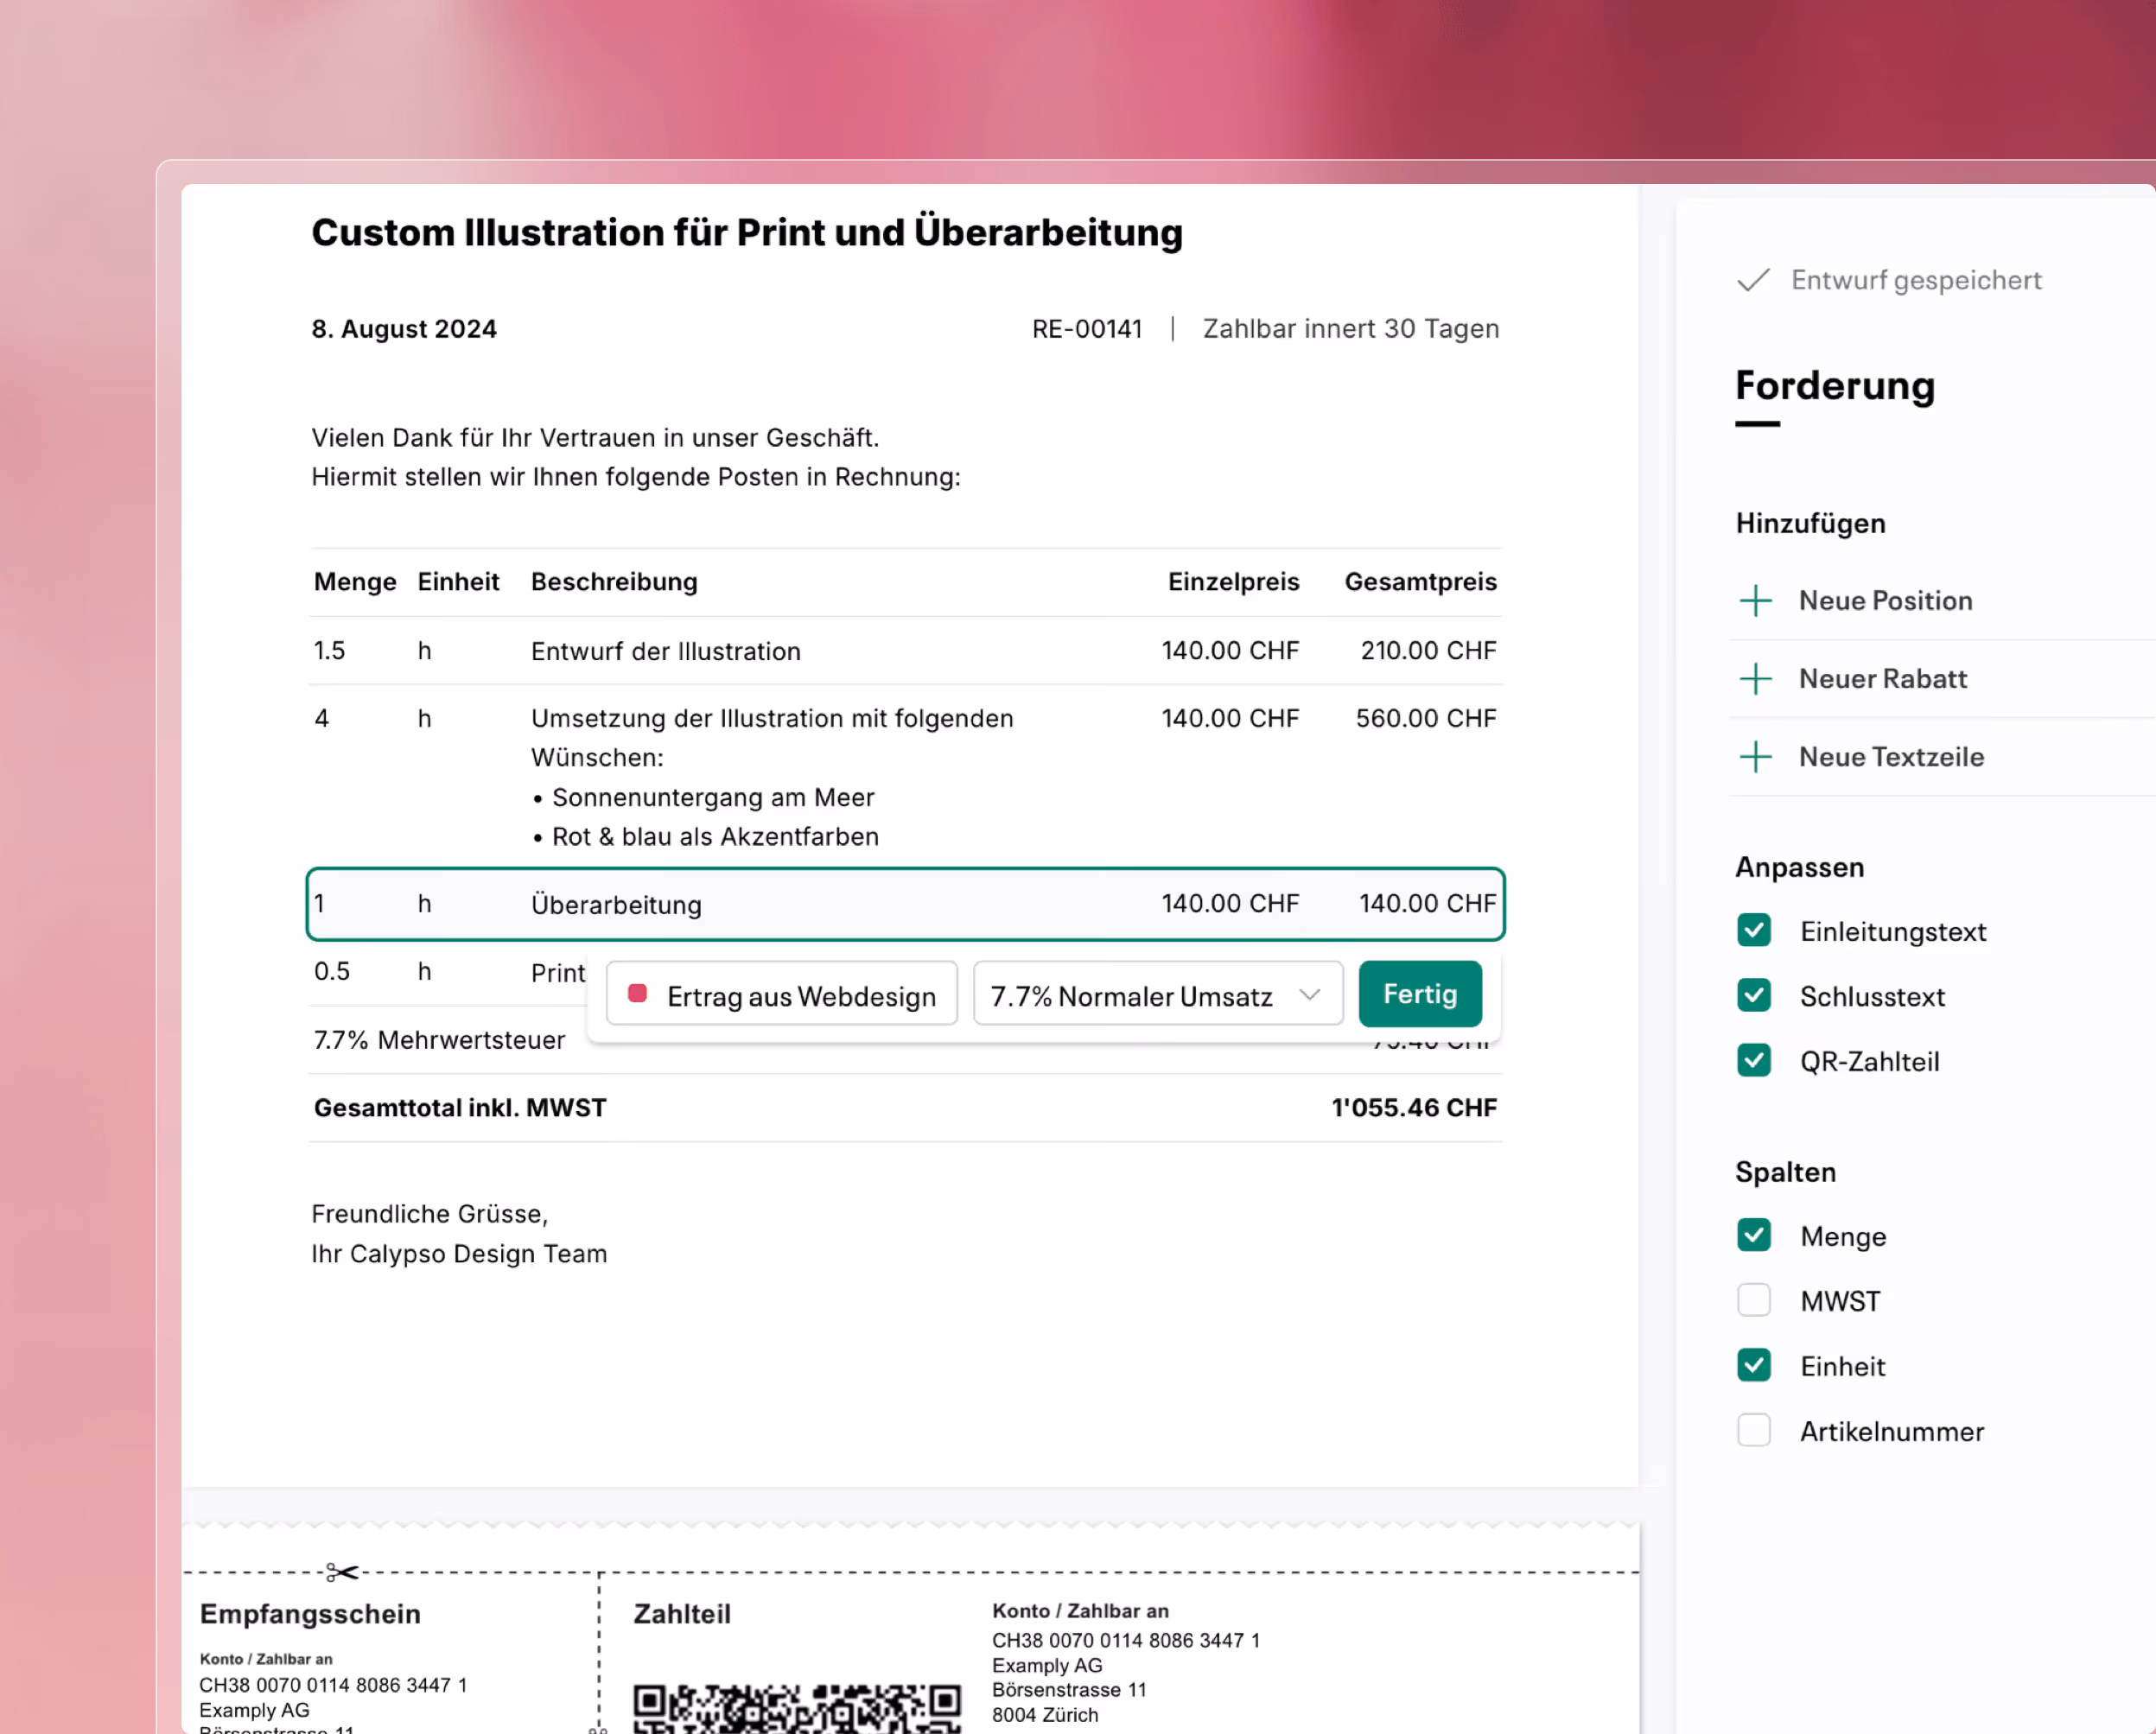Open the Ertrag aus Webdesign account selector
2156x1734 pixels.
tap(782, 994)
